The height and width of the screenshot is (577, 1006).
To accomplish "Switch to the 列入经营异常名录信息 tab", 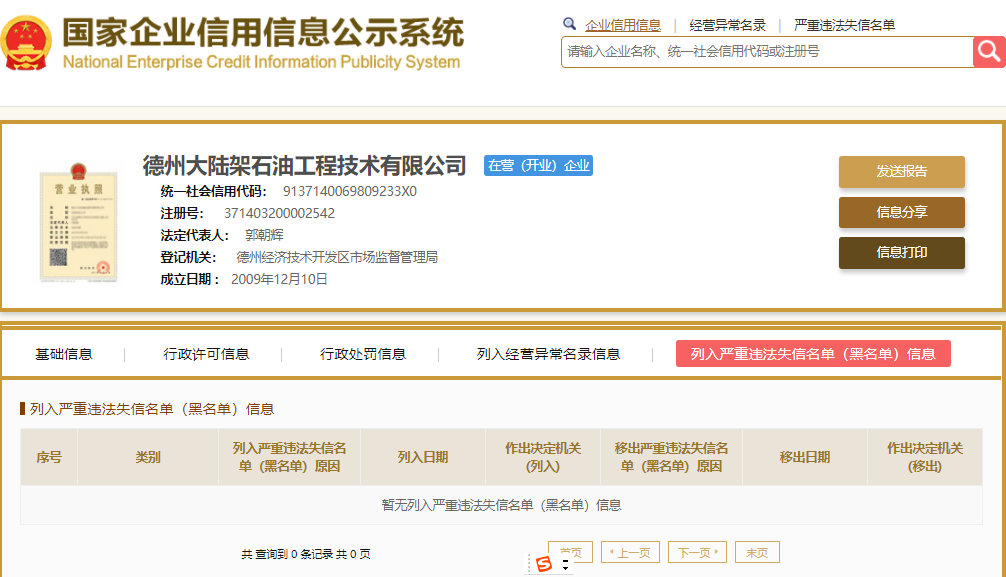I will tap(548, 354).
